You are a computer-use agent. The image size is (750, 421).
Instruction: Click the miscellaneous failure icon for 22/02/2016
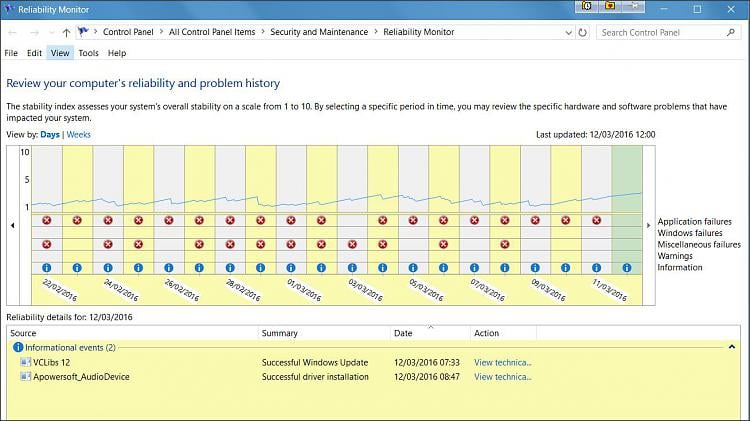click(x=46, y=244)
